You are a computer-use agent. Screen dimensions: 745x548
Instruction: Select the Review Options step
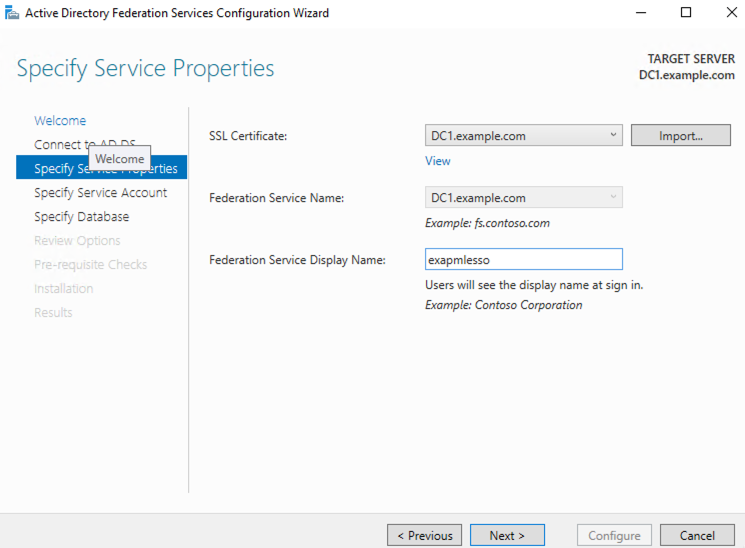77,240
